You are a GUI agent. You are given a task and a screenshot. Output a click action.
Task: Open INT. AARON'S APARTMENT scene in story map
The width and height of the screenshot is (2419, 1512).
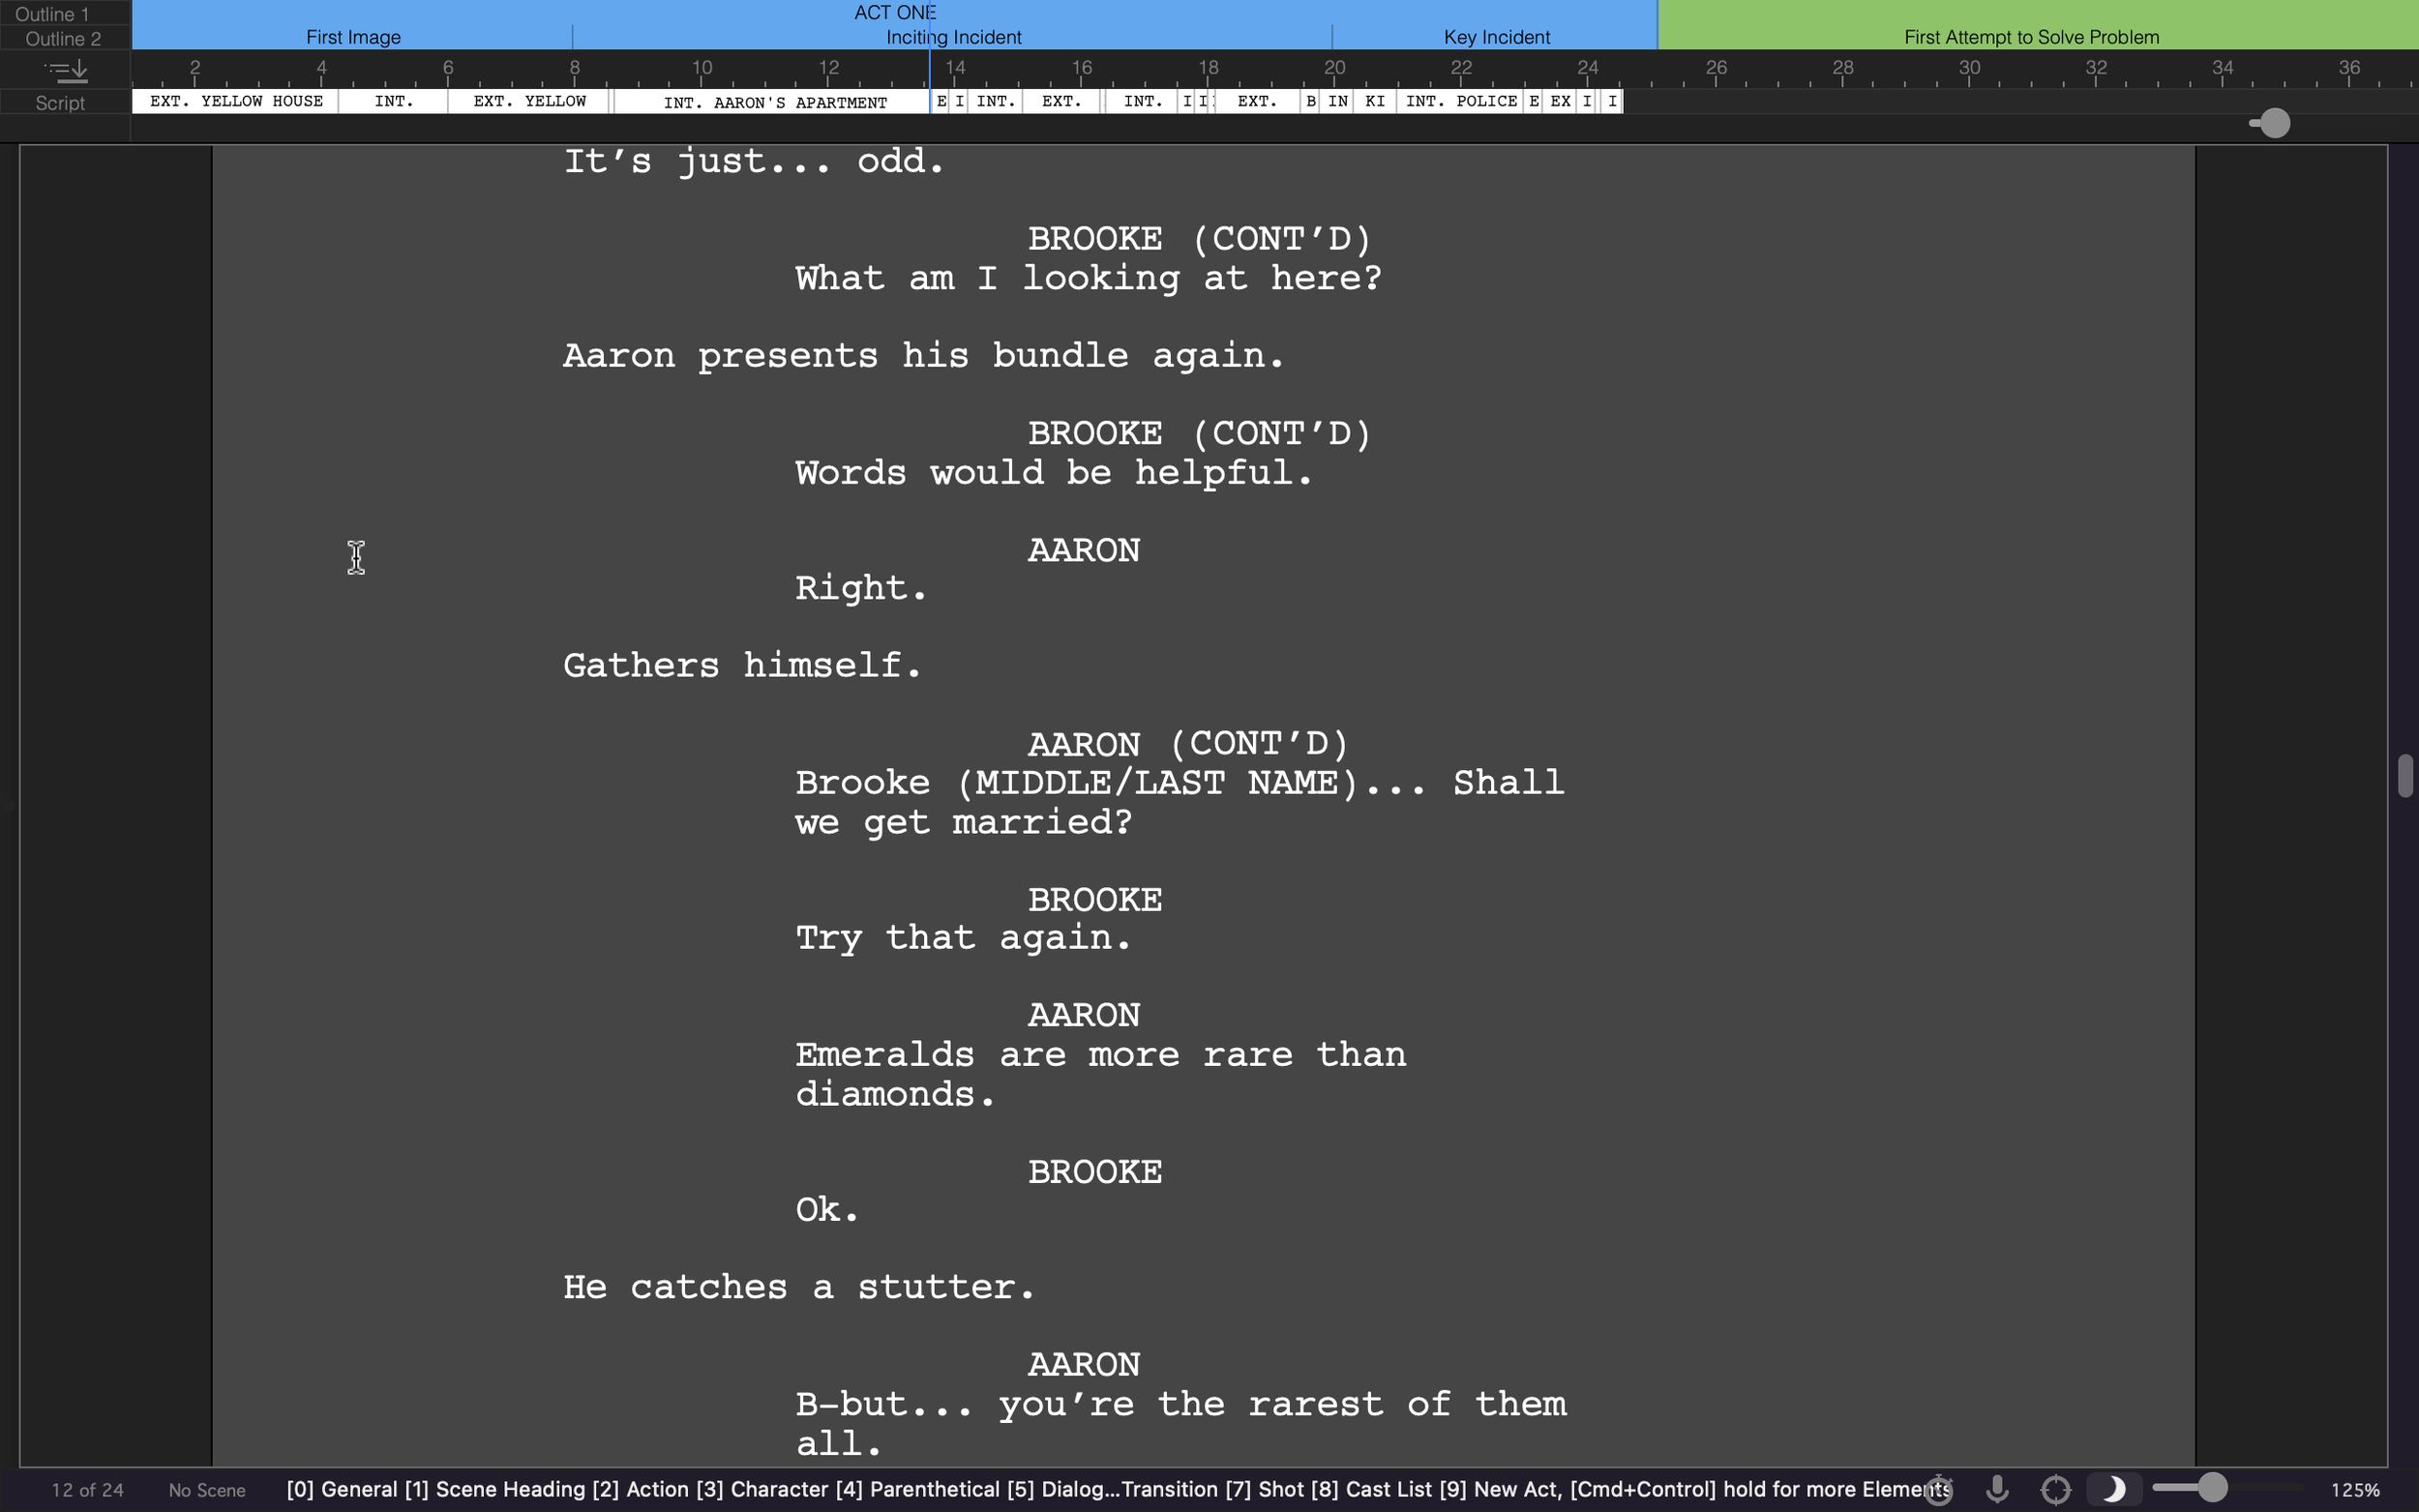[x=774, y=102]
